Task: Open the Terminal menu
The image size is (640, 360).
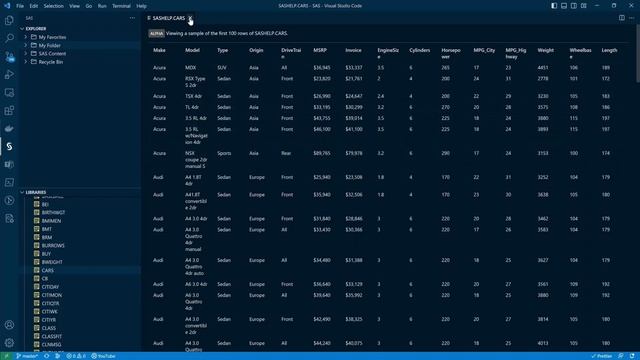Action: 121,6
